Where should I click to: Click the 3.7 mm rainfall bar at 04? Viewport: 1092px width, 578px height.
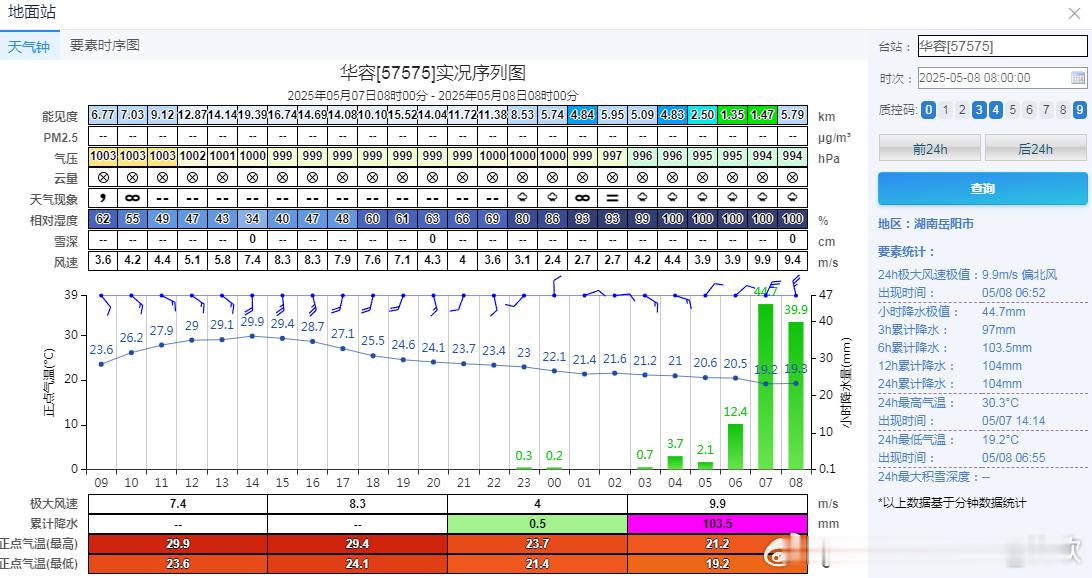point(675,462)
